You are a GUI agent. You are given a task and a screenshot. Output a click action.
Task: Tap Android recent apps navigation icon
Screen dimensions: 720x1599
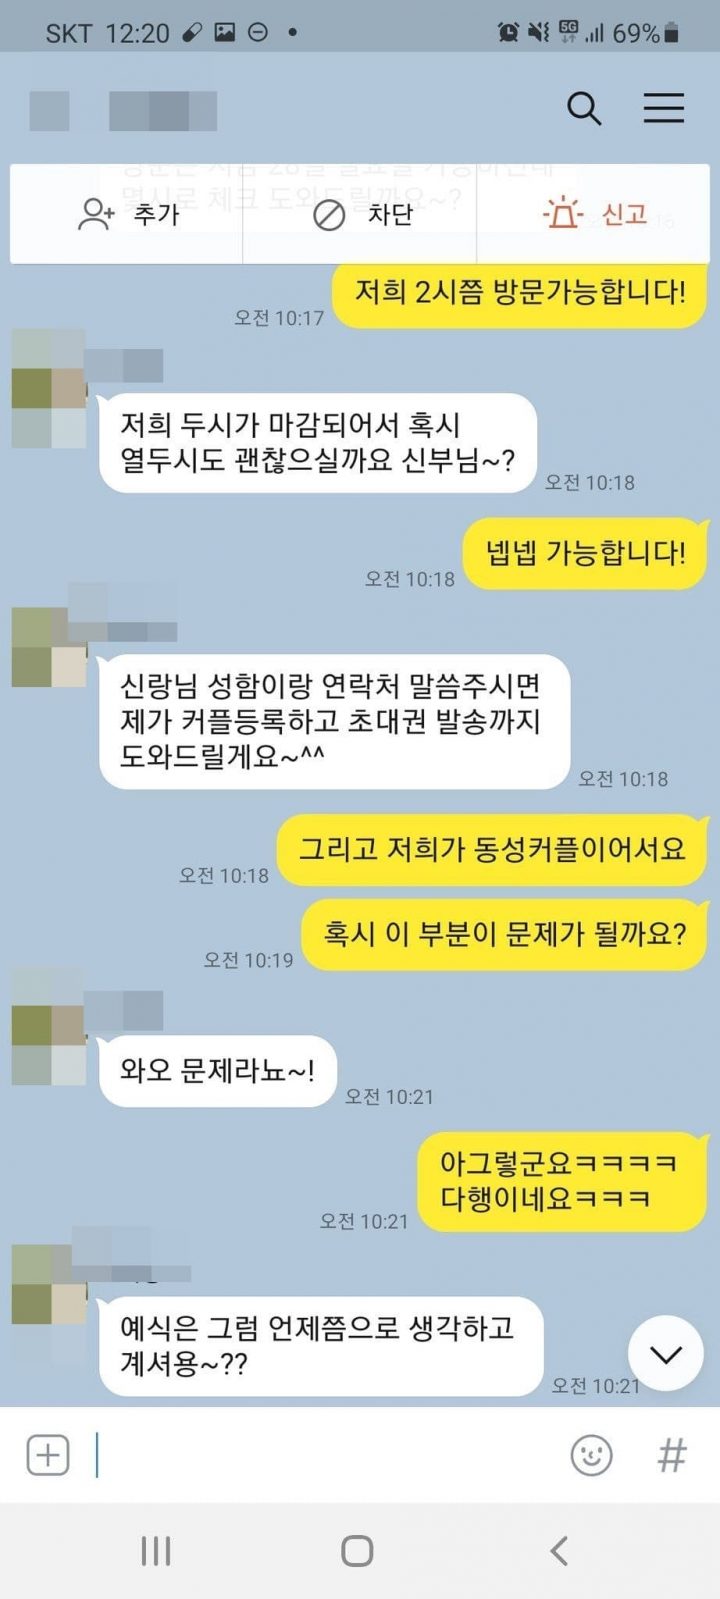coord(156,1551)
